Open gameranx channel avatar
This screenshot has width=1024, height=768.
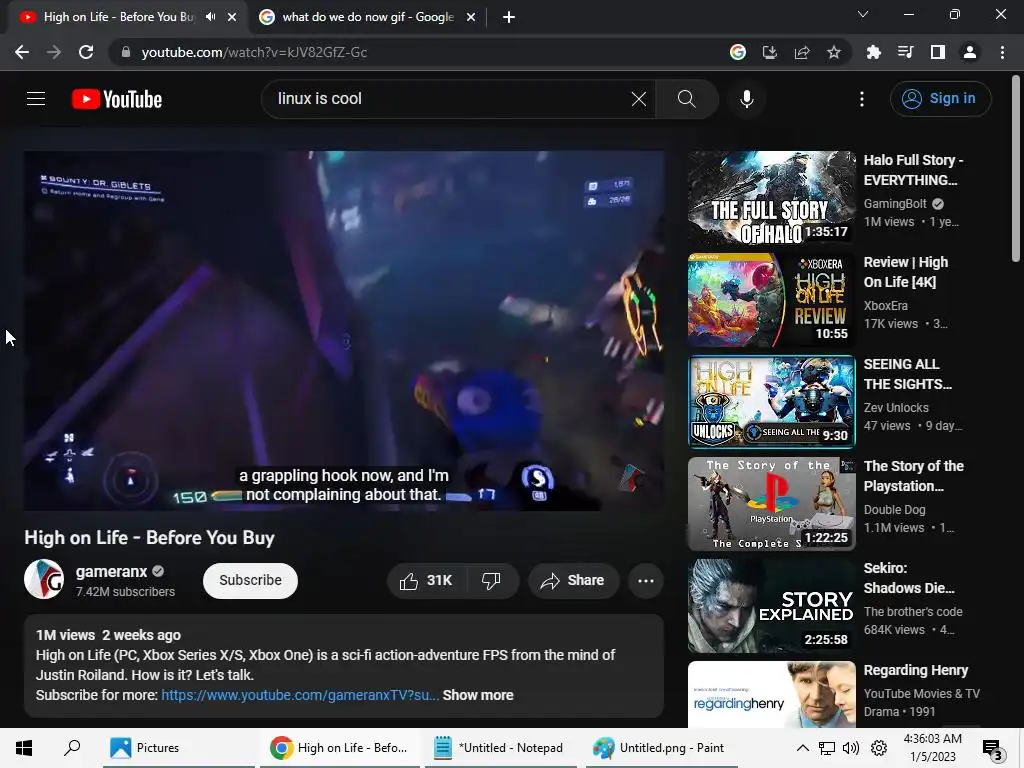pyautogui.click(x=44, y=579)
